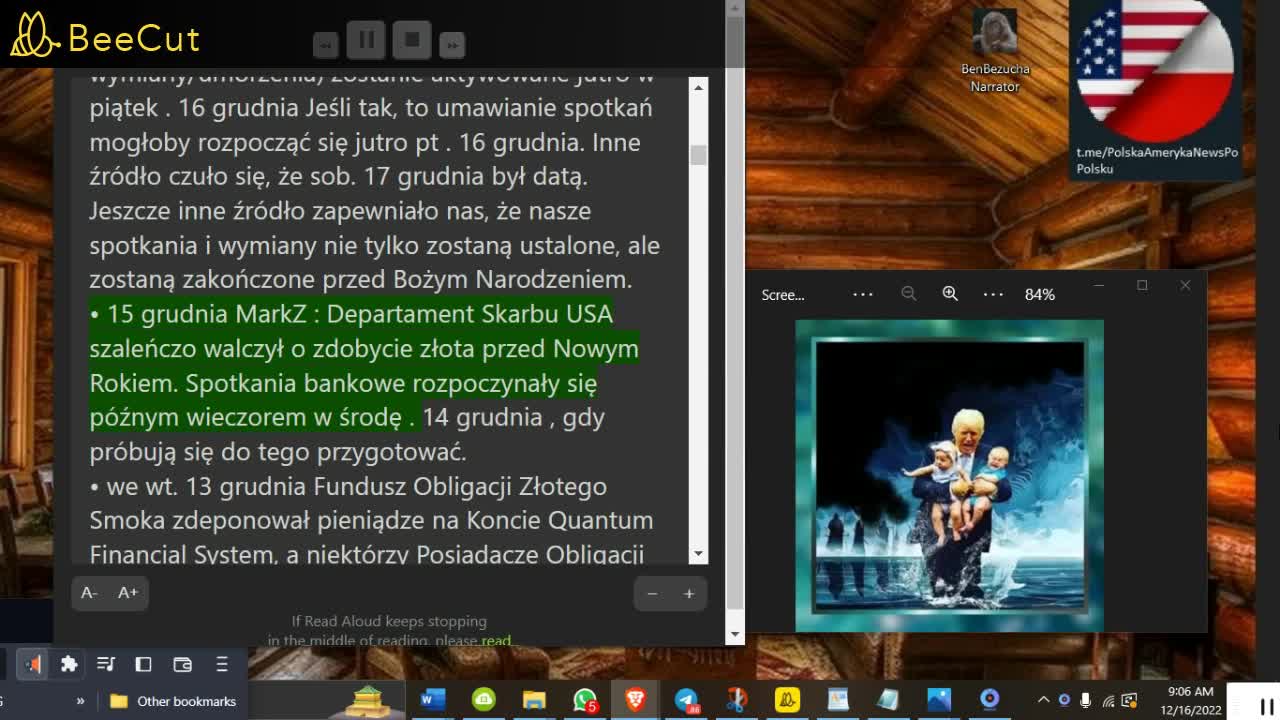Close the Photos viewer window
The height and width of the screenshot is (720, 1280).
click(x=1185, y=286)
